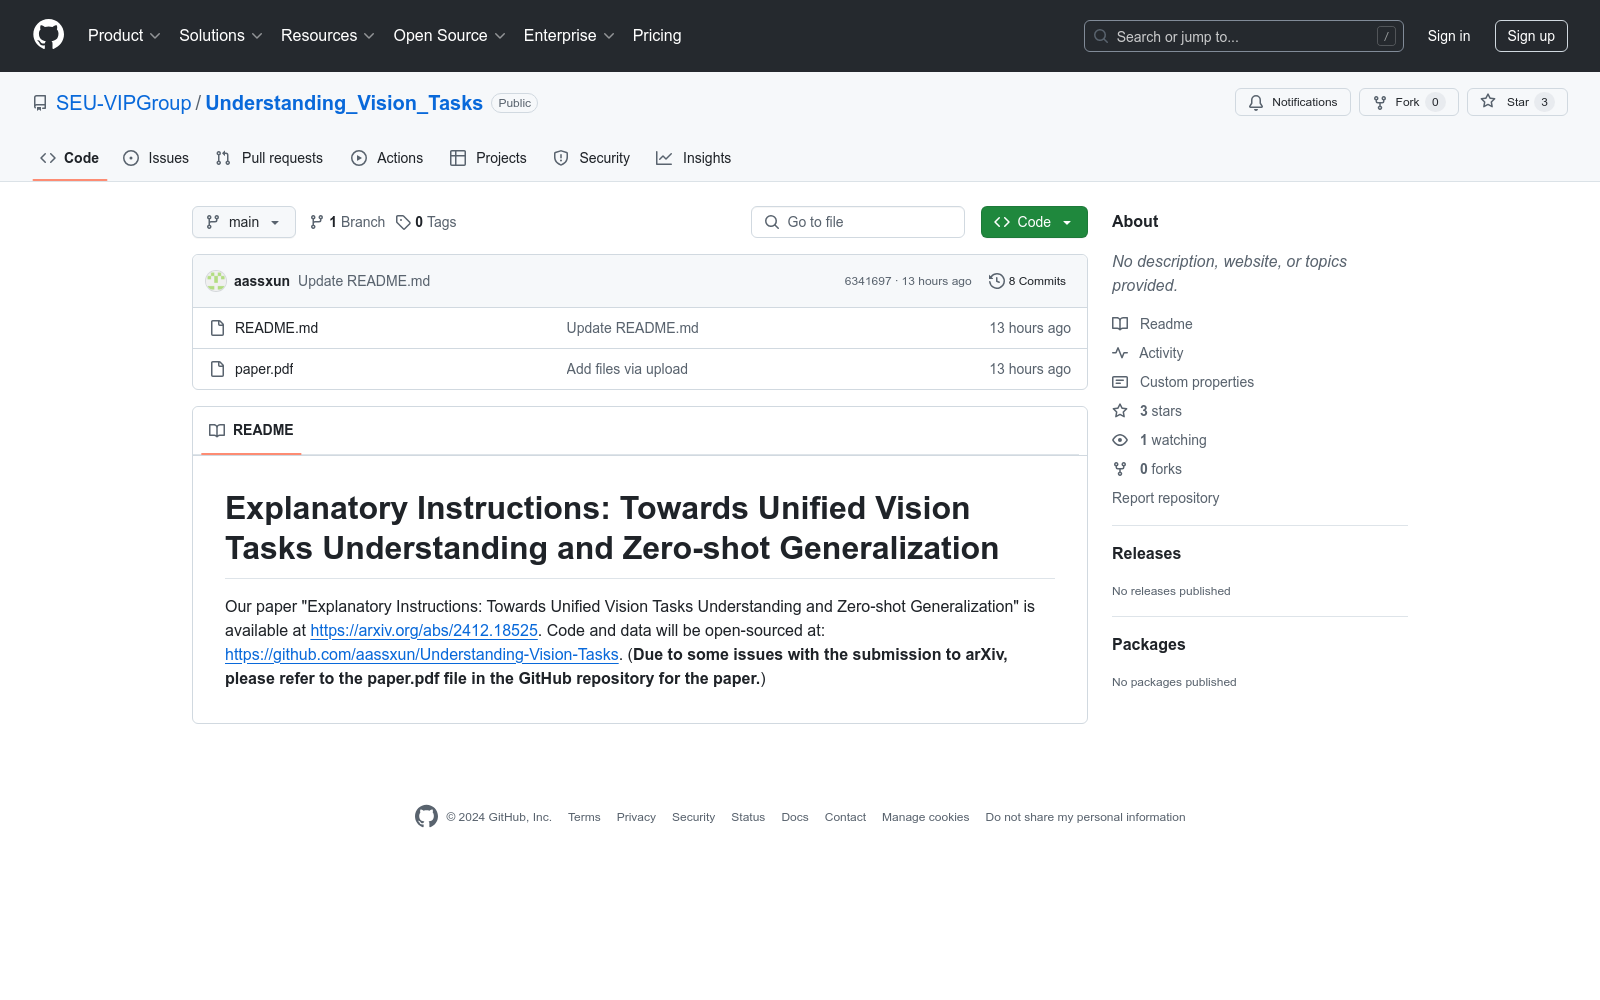
Task: Open latest commit message Update README.md
Action: click(364, 281)
